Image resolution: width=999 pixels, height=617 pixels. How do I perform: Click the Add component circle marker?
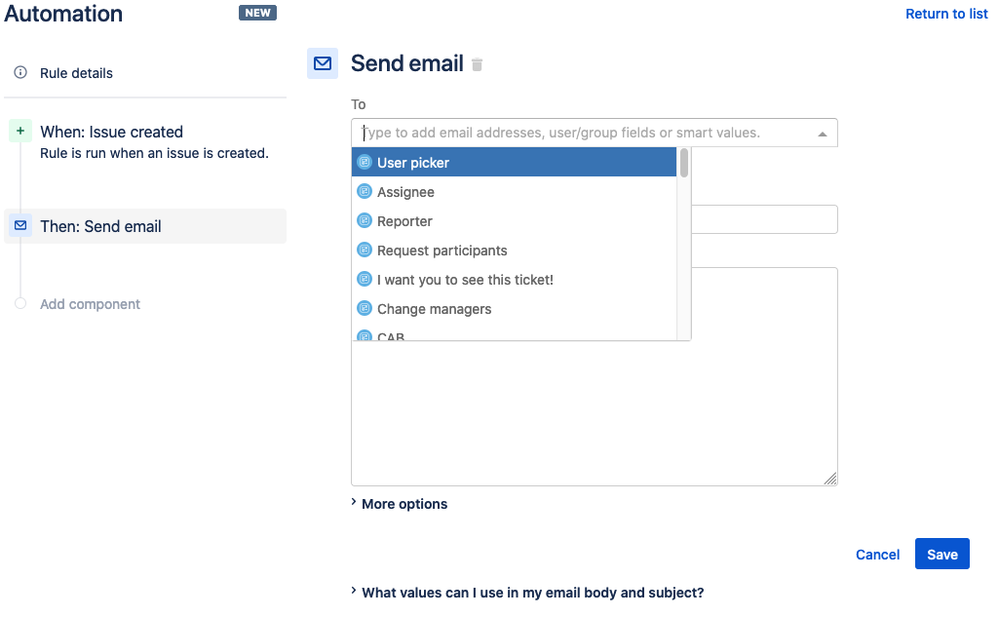(x=20, y=304)
